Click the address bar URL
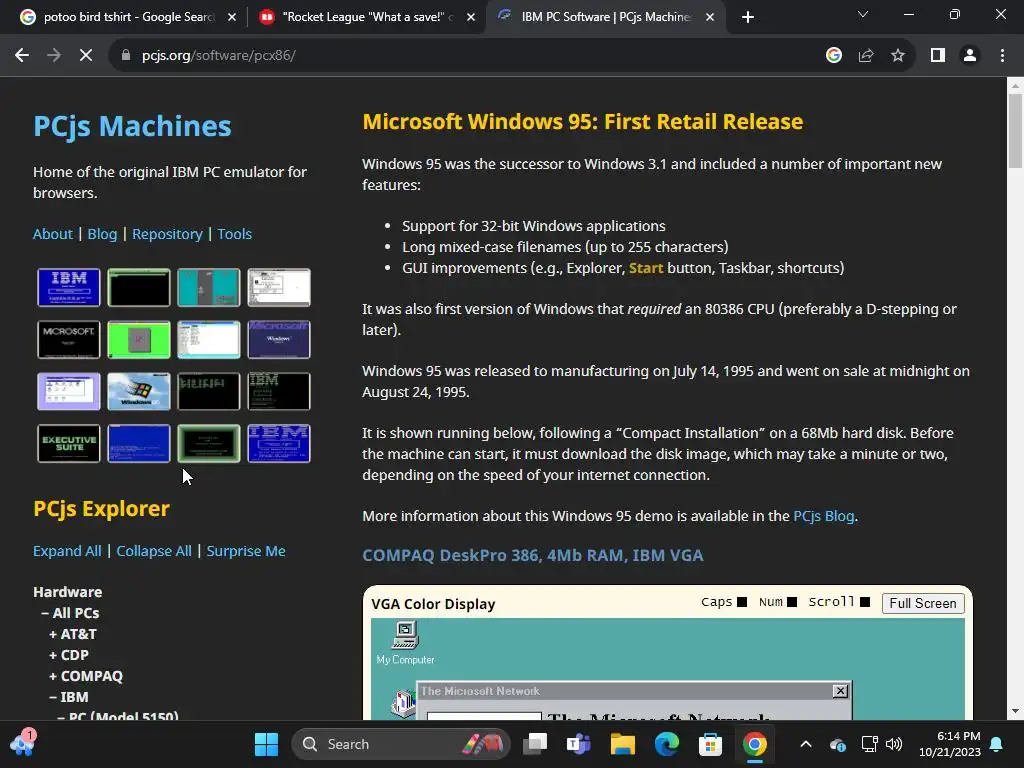 click(x=219, y=56)
